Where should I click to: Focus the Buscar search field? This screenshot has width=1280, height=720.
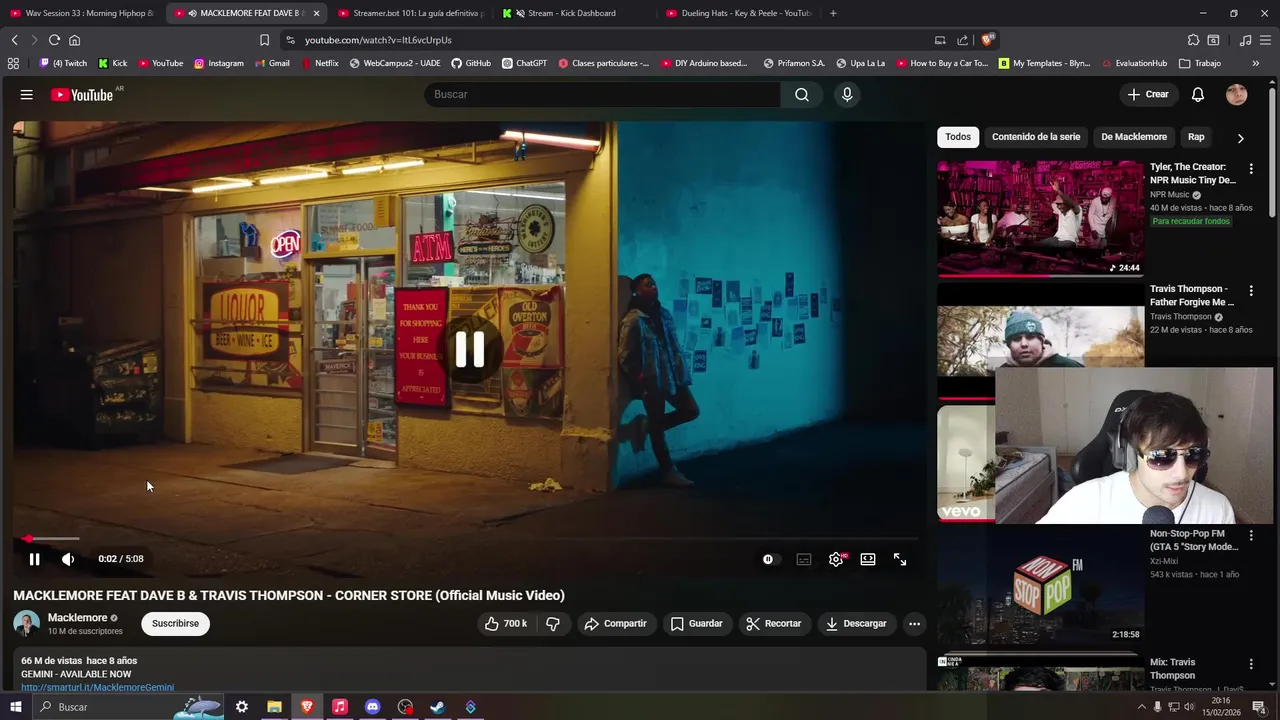(x=602, y=94)
